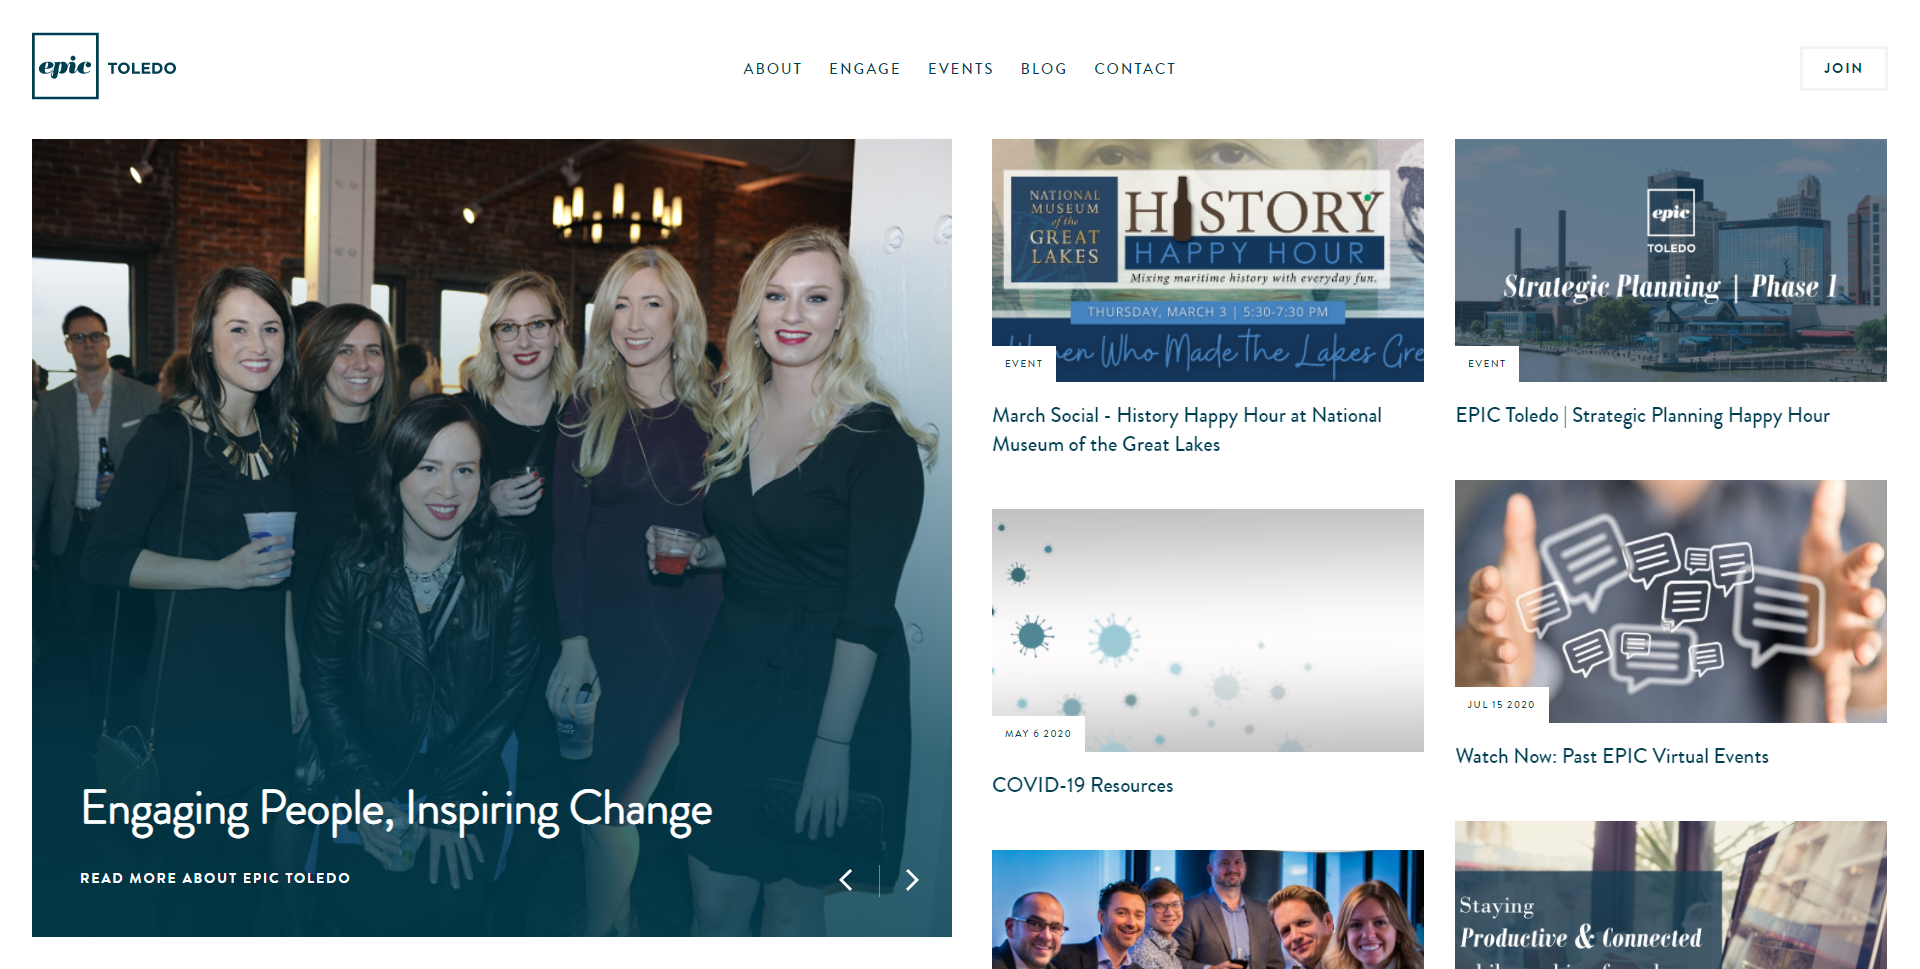Viewport: 1920px width, 969px height.
Task: Open EPIC Toledo Strategic Planning Happy Hour link
Action: click(x=1643, y=416)
